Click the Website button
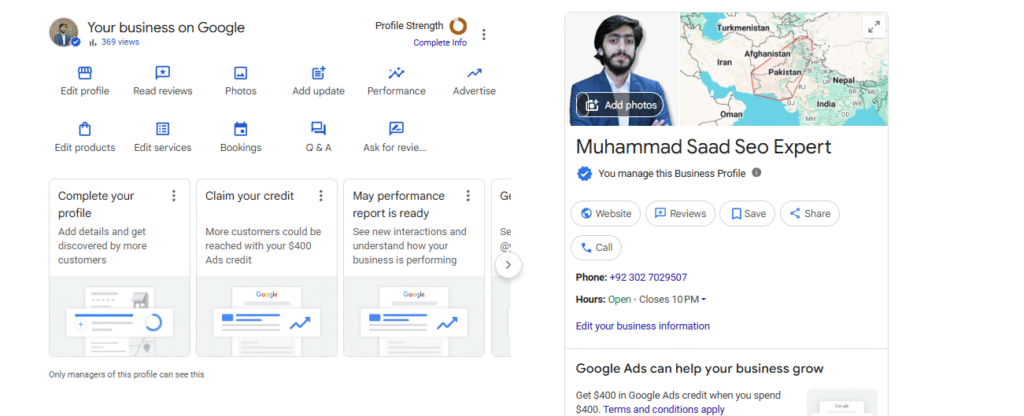This screenshot has width=1024, height=416. click(x=606, y=214)
